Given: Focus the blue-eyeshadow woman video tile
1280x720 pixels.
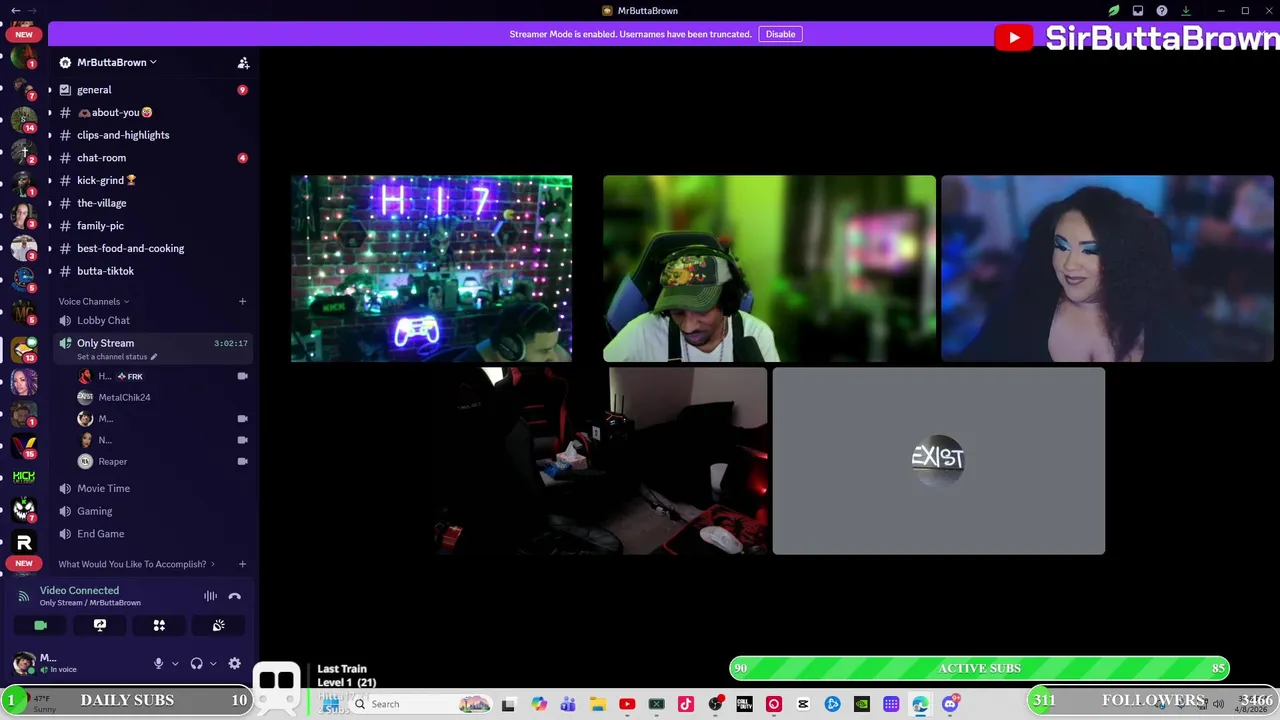Looking at the screenshot, I should point(1107,268).
